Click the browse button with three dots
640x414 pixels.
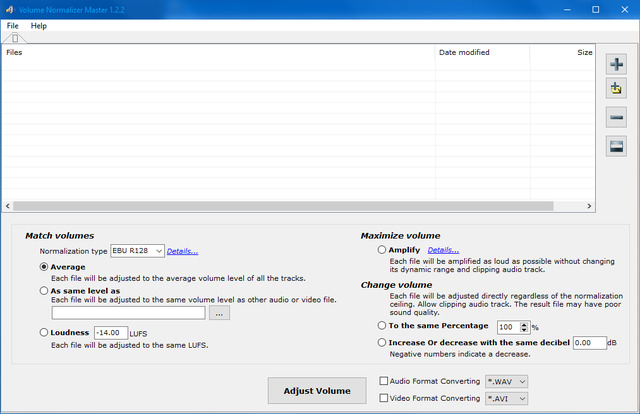coord(220,313)
